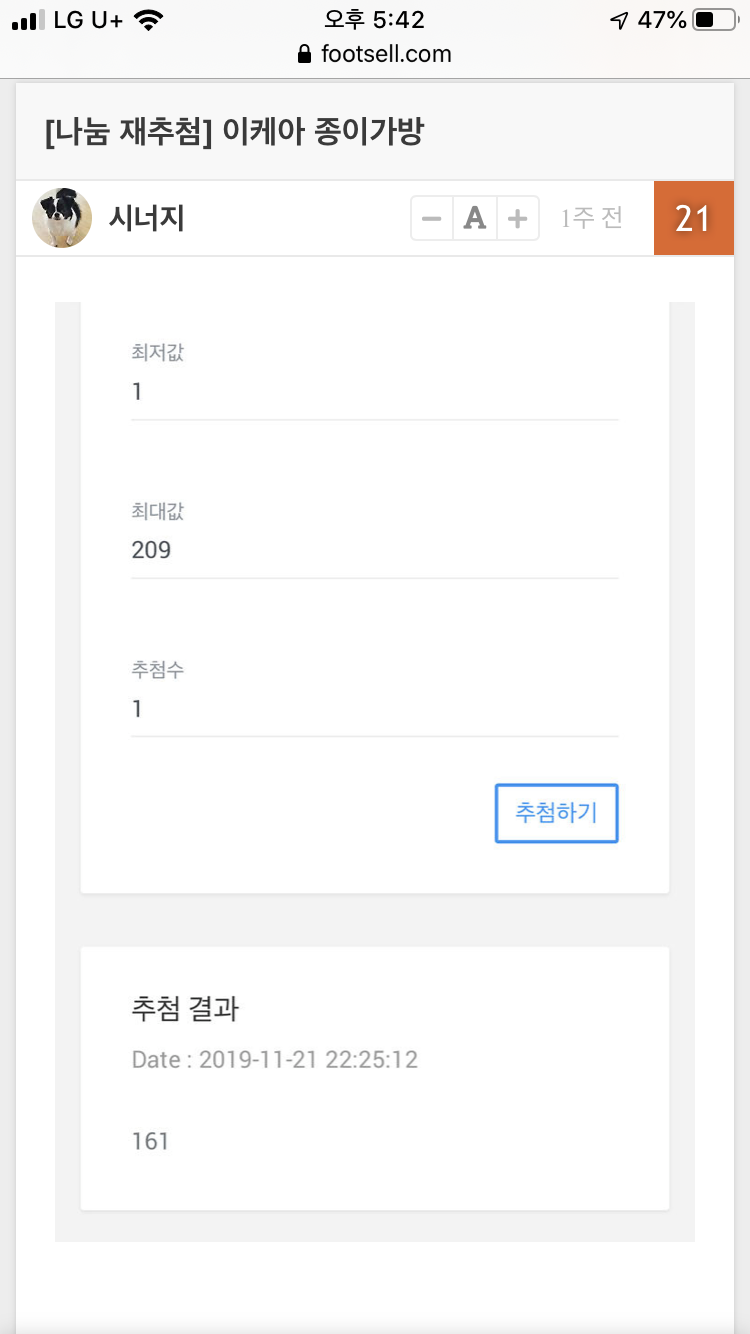This screenshot has height=1334, width=750.
Task: Tap the location arrow status icon
Action: (x=619, y=20)
